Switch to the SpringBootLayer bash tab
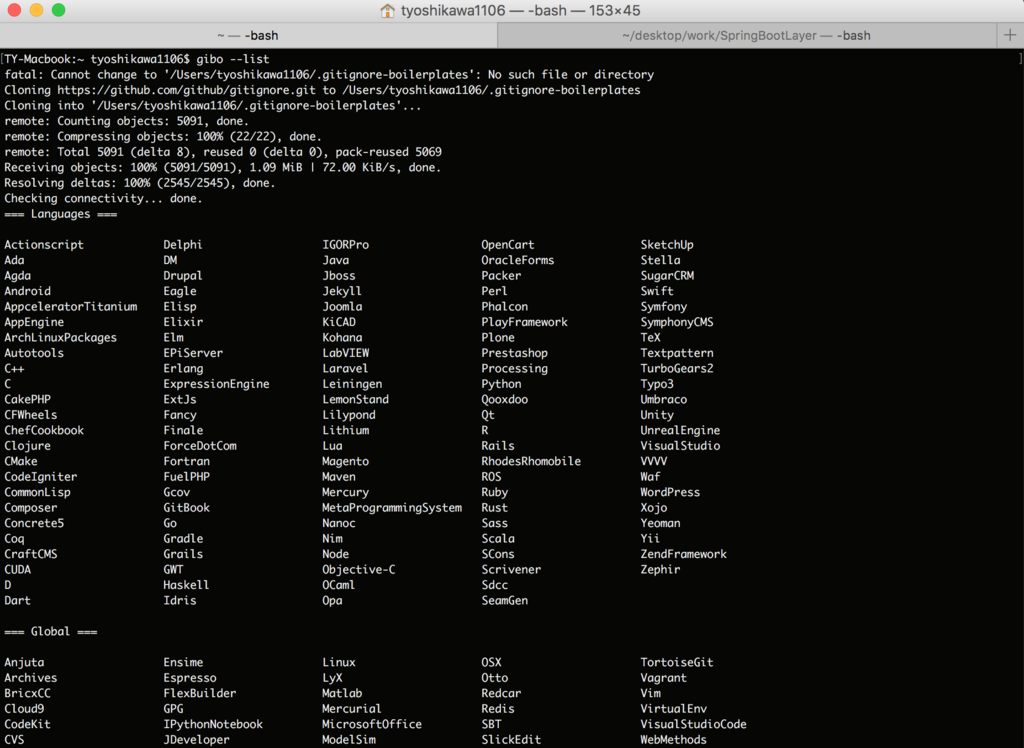1024x748 pixels. tap(746, 35)
